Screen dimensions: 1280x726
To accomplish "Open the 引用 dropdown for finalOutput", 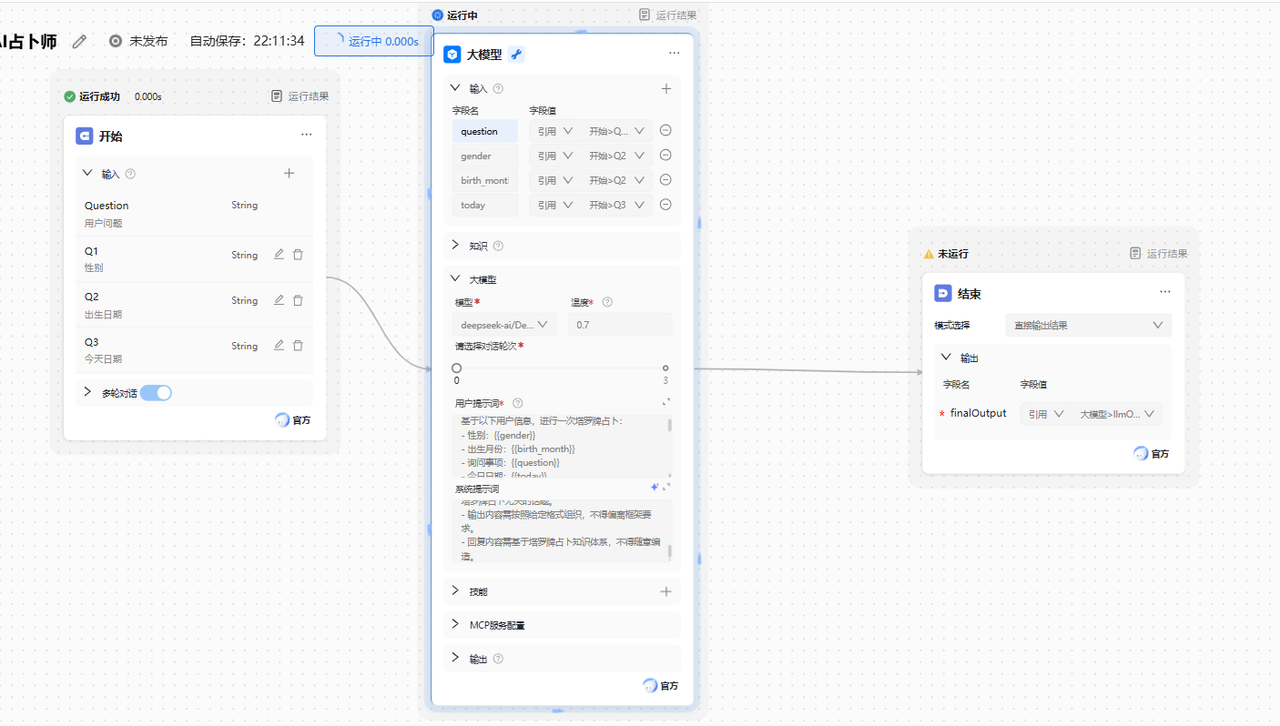I will (x=1046, y=413).
